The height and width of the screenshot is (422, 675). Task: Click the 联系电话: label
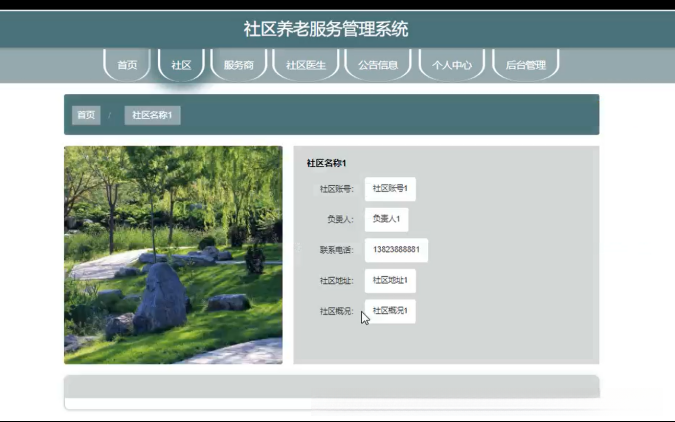[x=337, y=250]
